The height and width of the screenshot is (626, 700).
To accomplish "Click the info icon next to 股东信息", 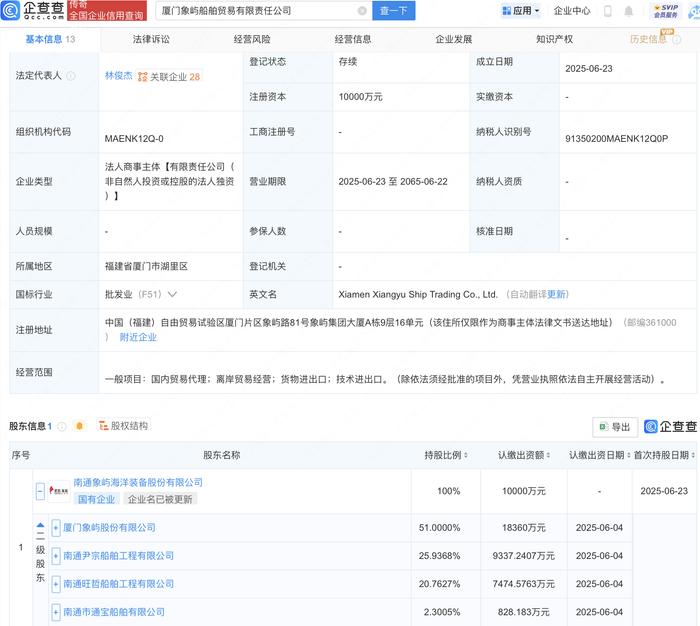I will (62, 426).
